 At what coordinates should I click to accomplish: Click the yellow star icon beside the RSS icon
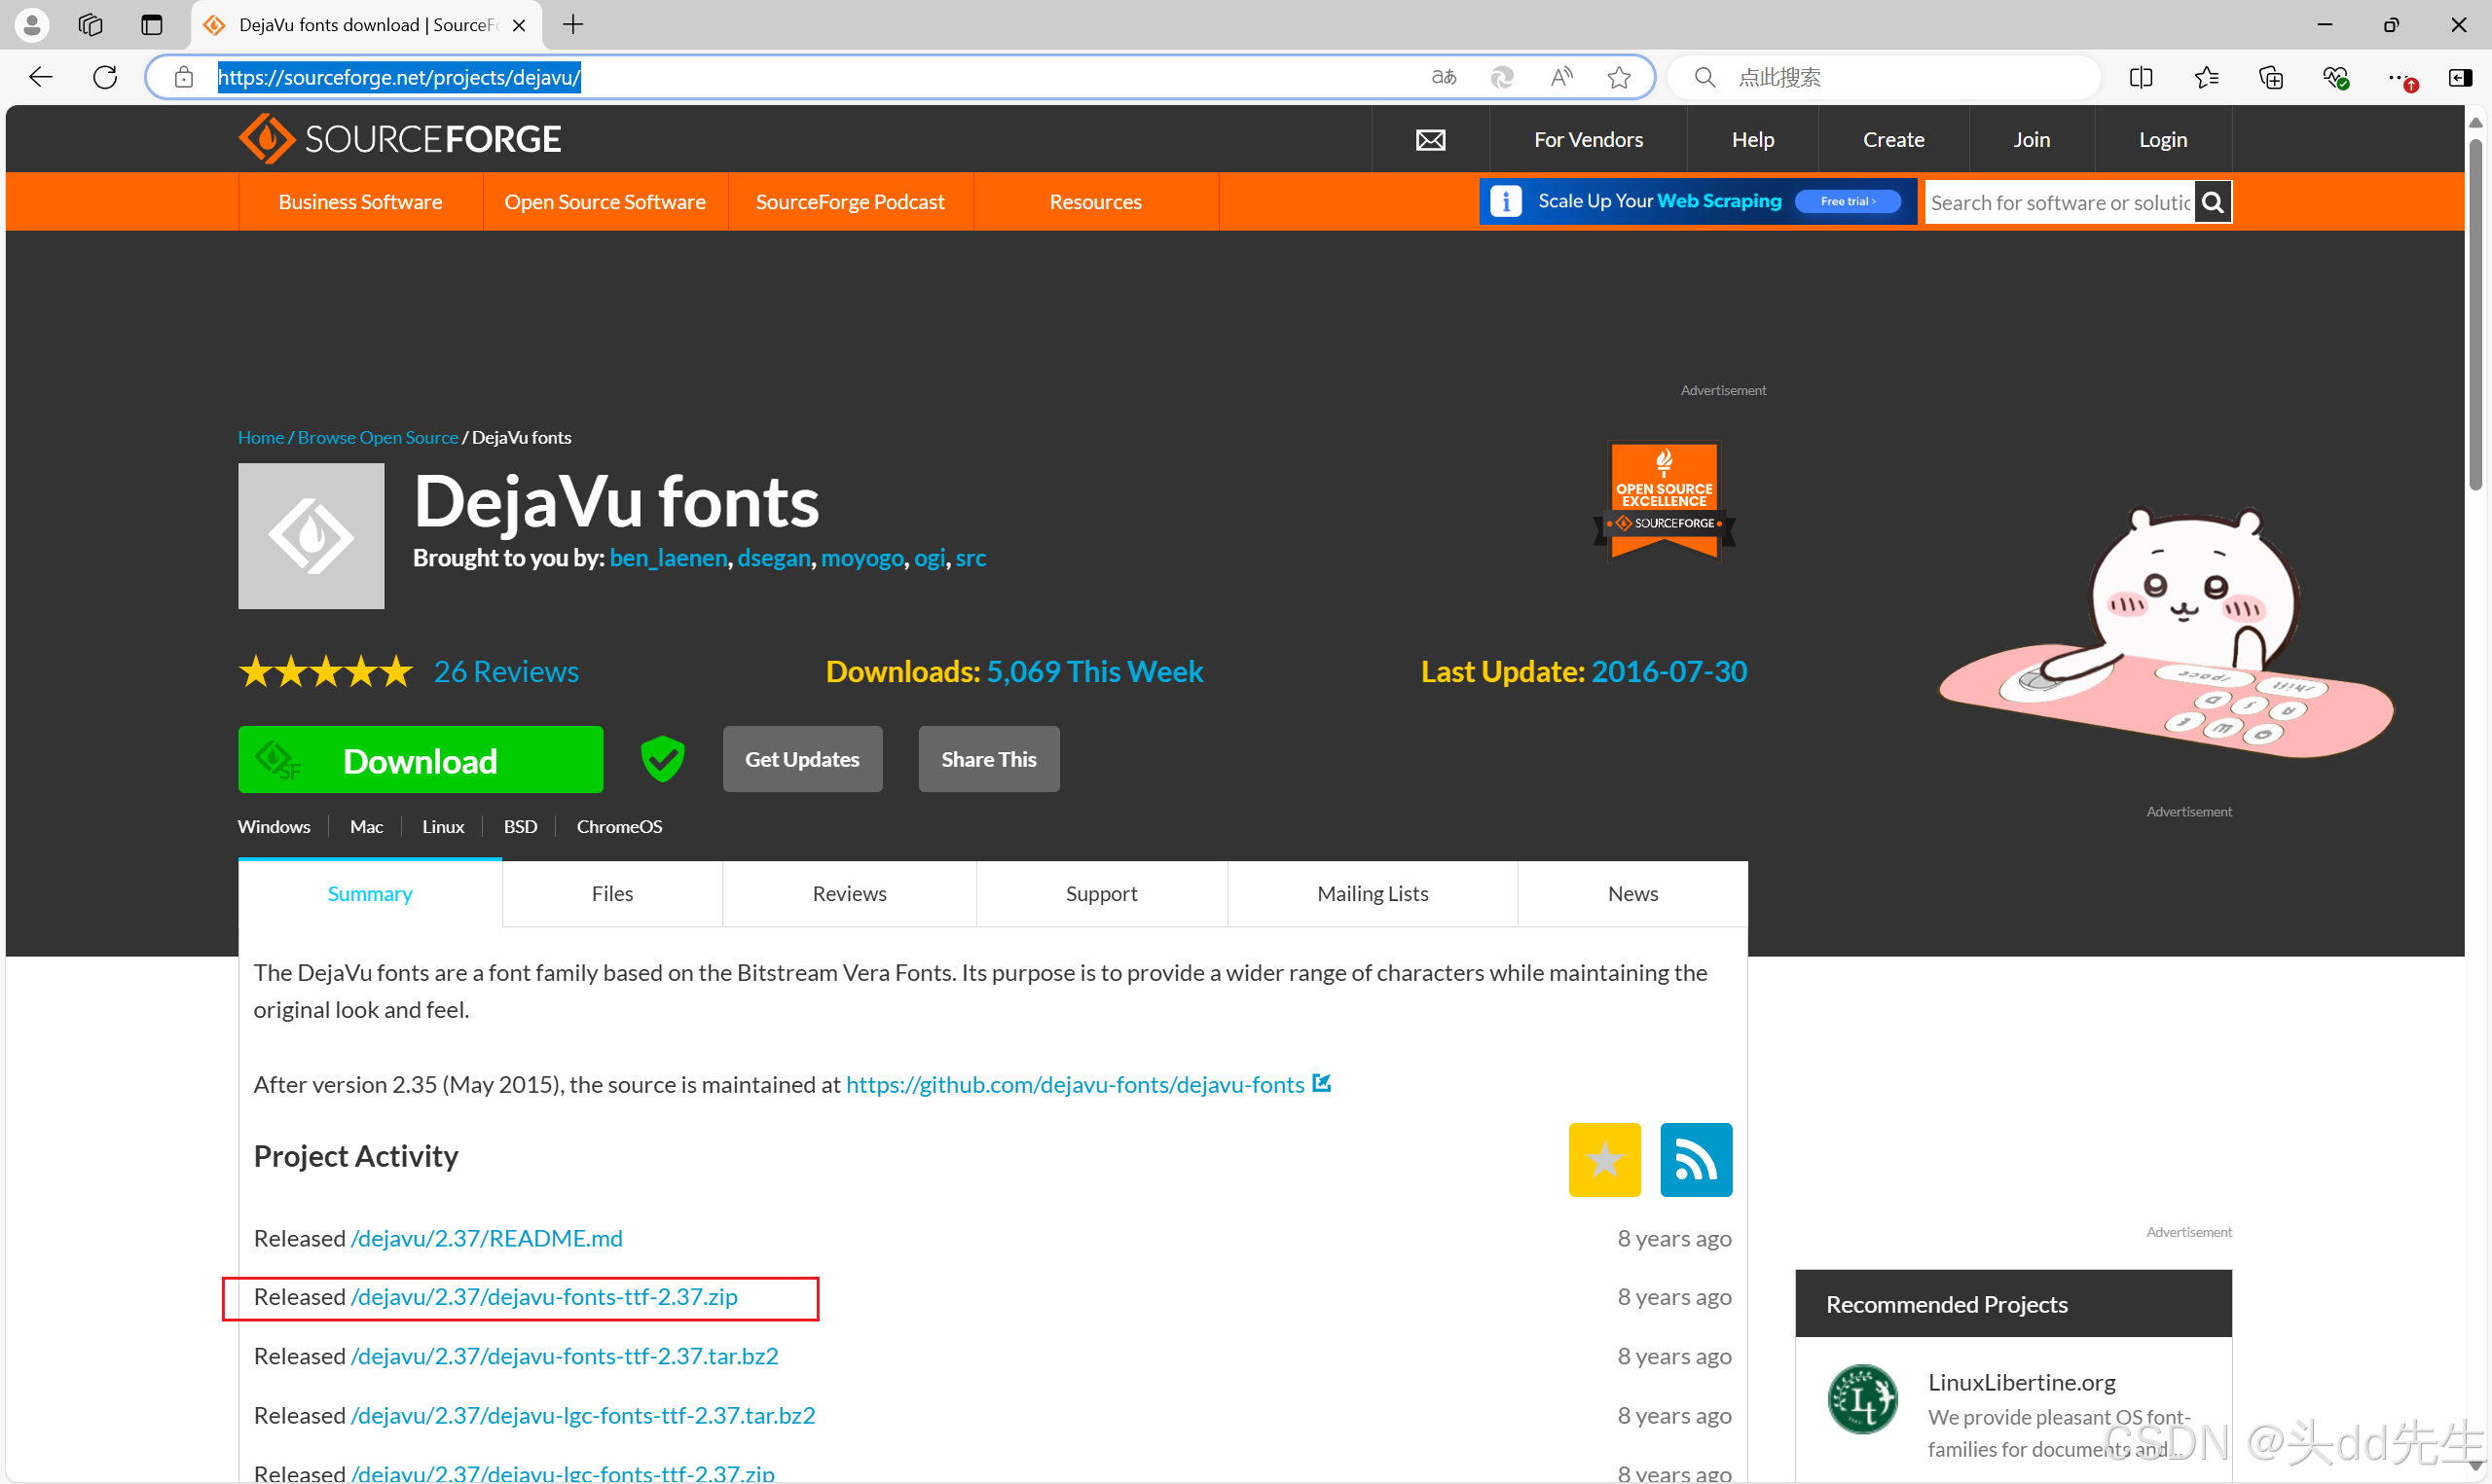click(1604, 1159)
